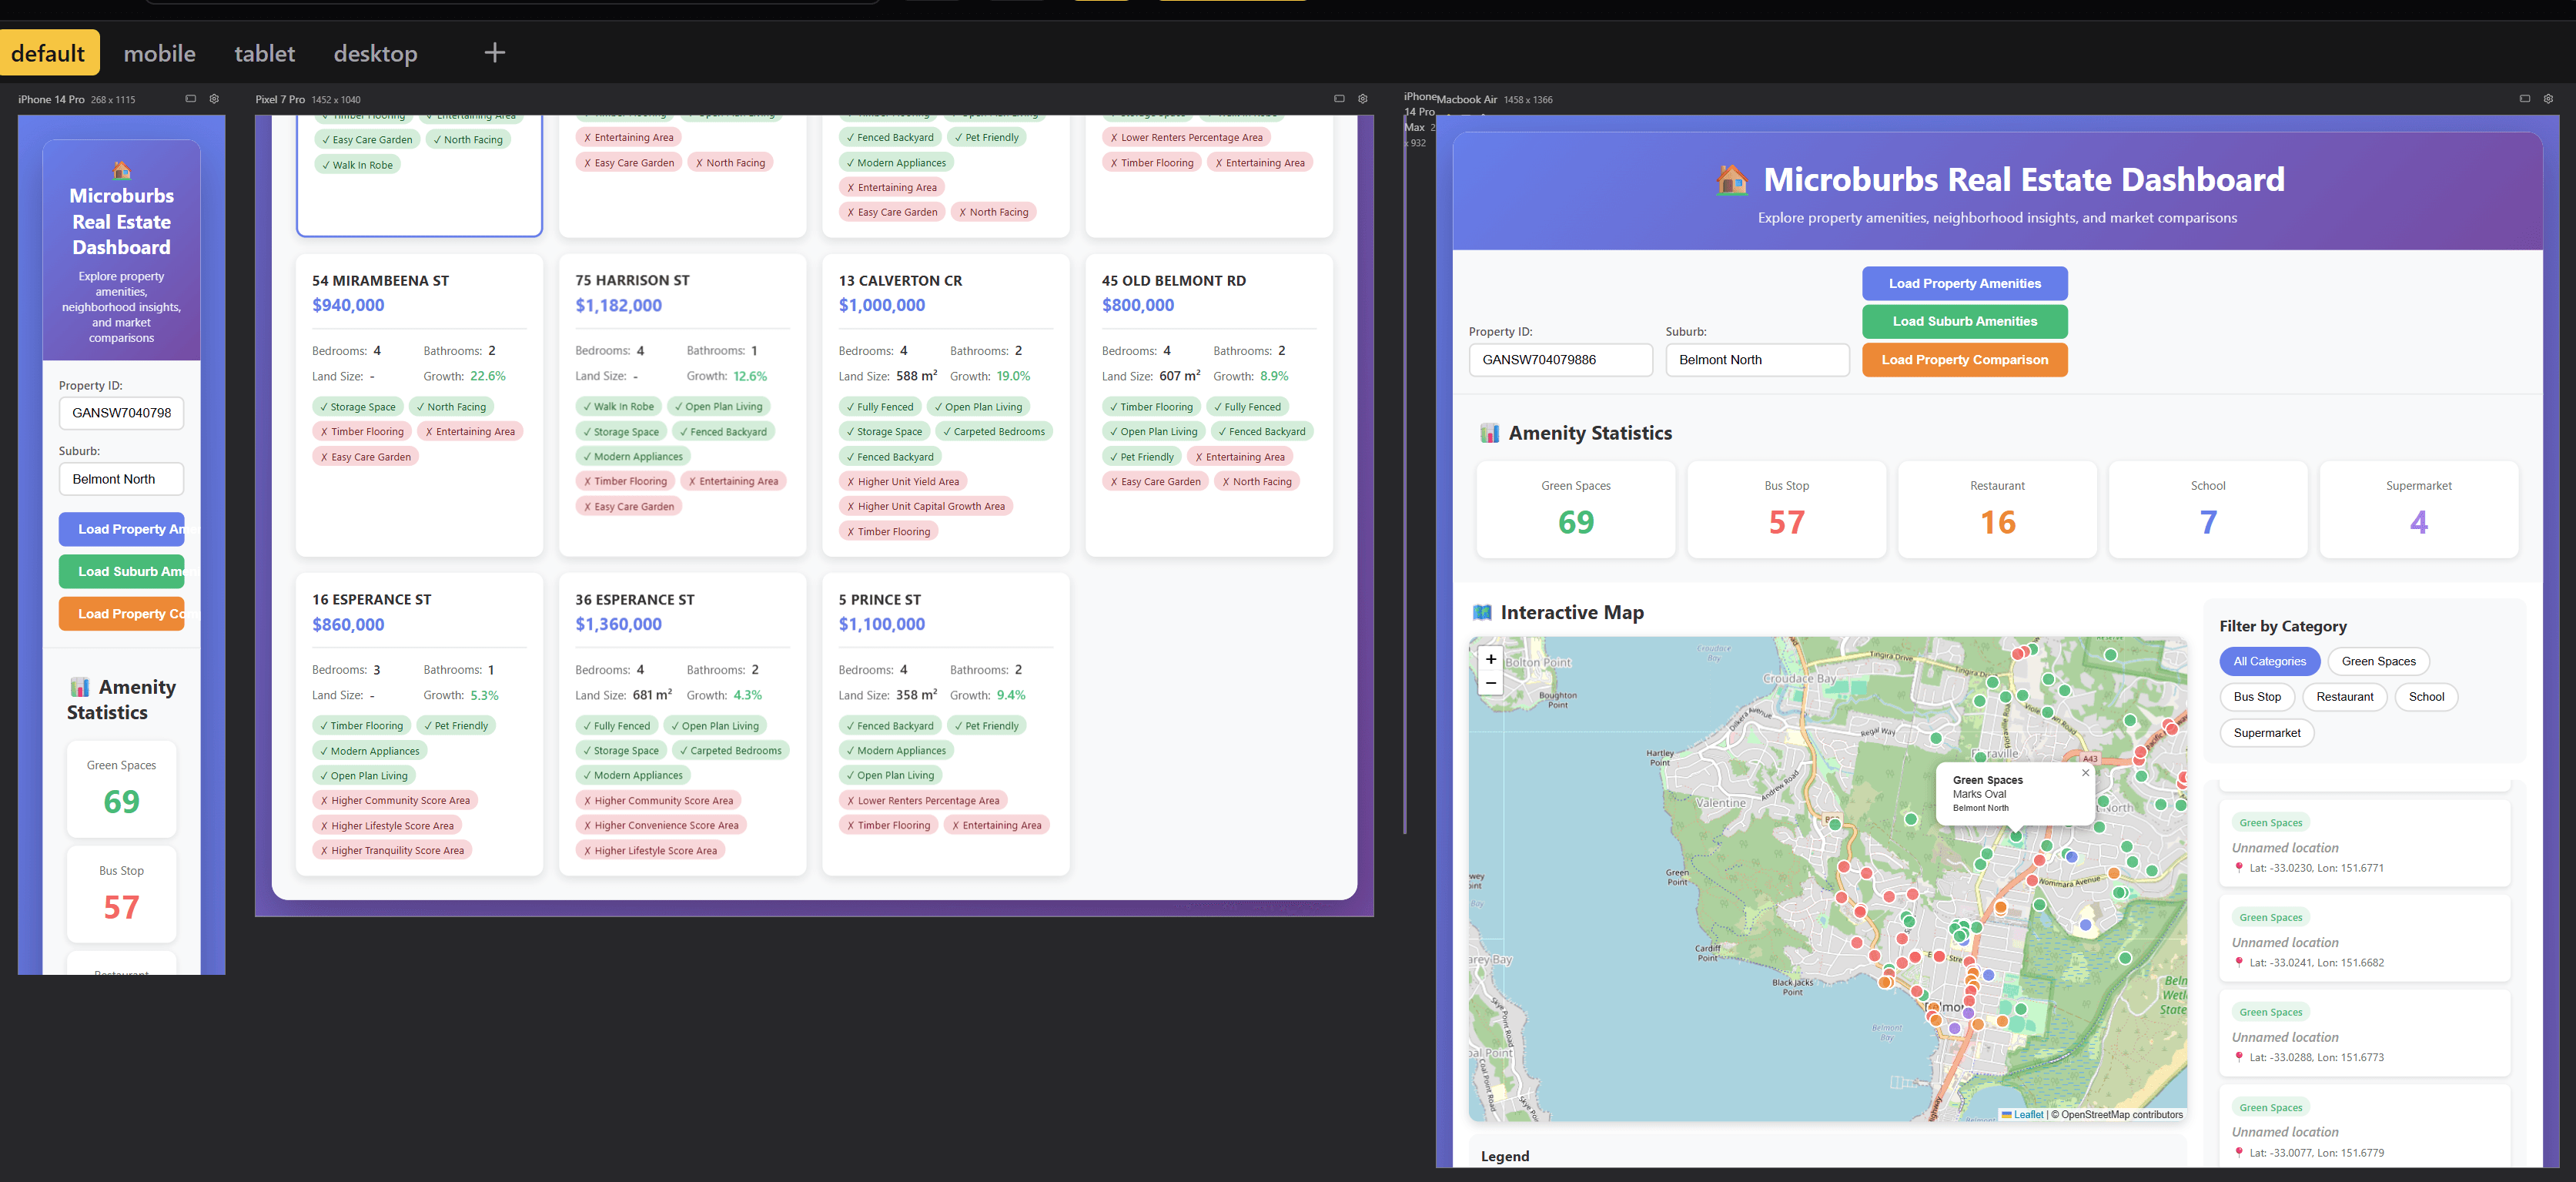Open the desktop viewport tab

375,53
